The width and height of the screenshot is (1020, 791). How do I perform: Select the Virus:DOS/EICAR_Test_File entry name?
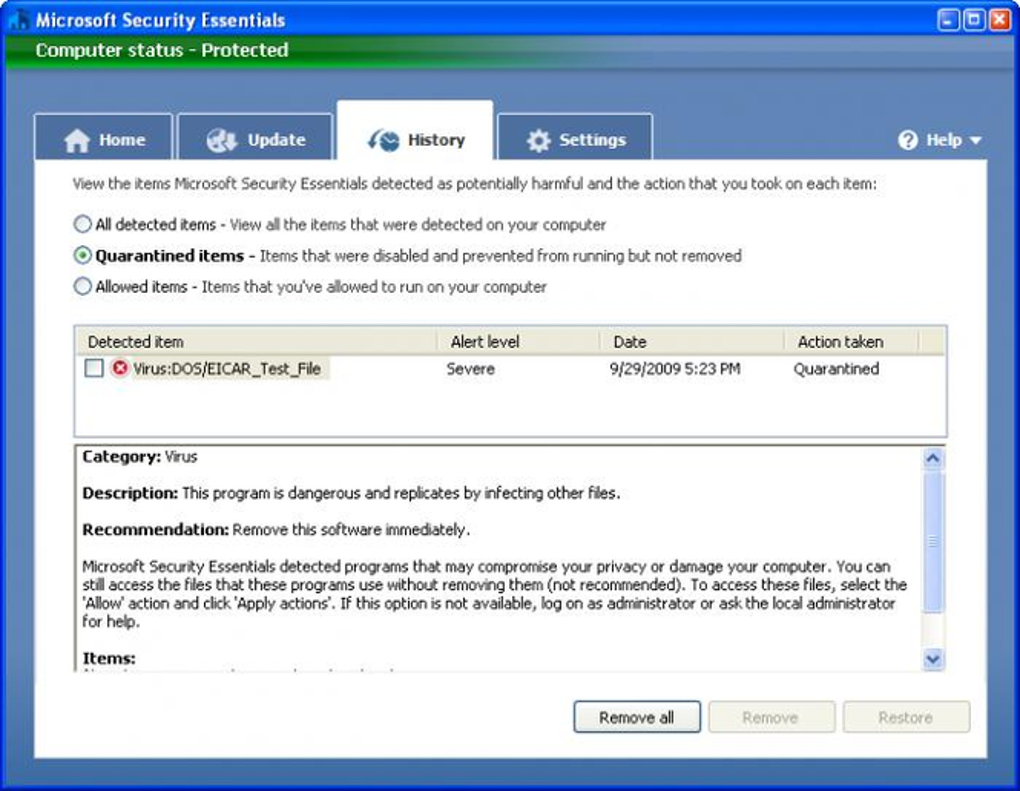tap(227, 369)
